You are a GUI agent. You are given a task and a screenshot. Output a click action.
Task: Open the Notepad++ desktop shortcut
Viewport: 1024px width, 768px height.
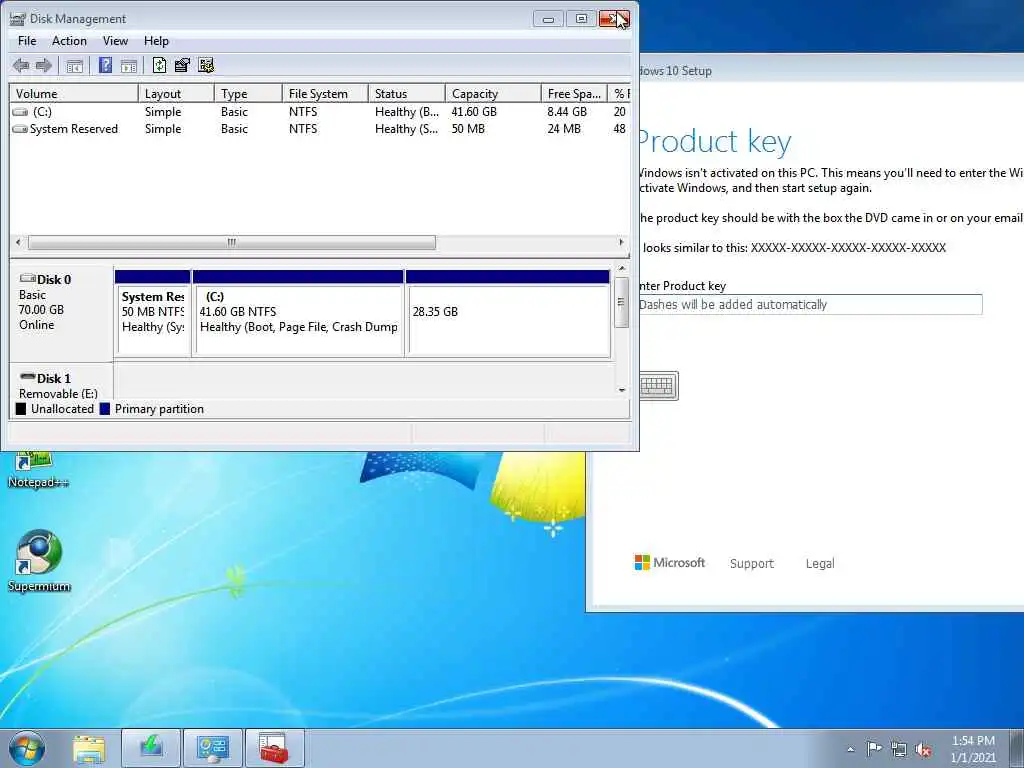coord(37,469)
